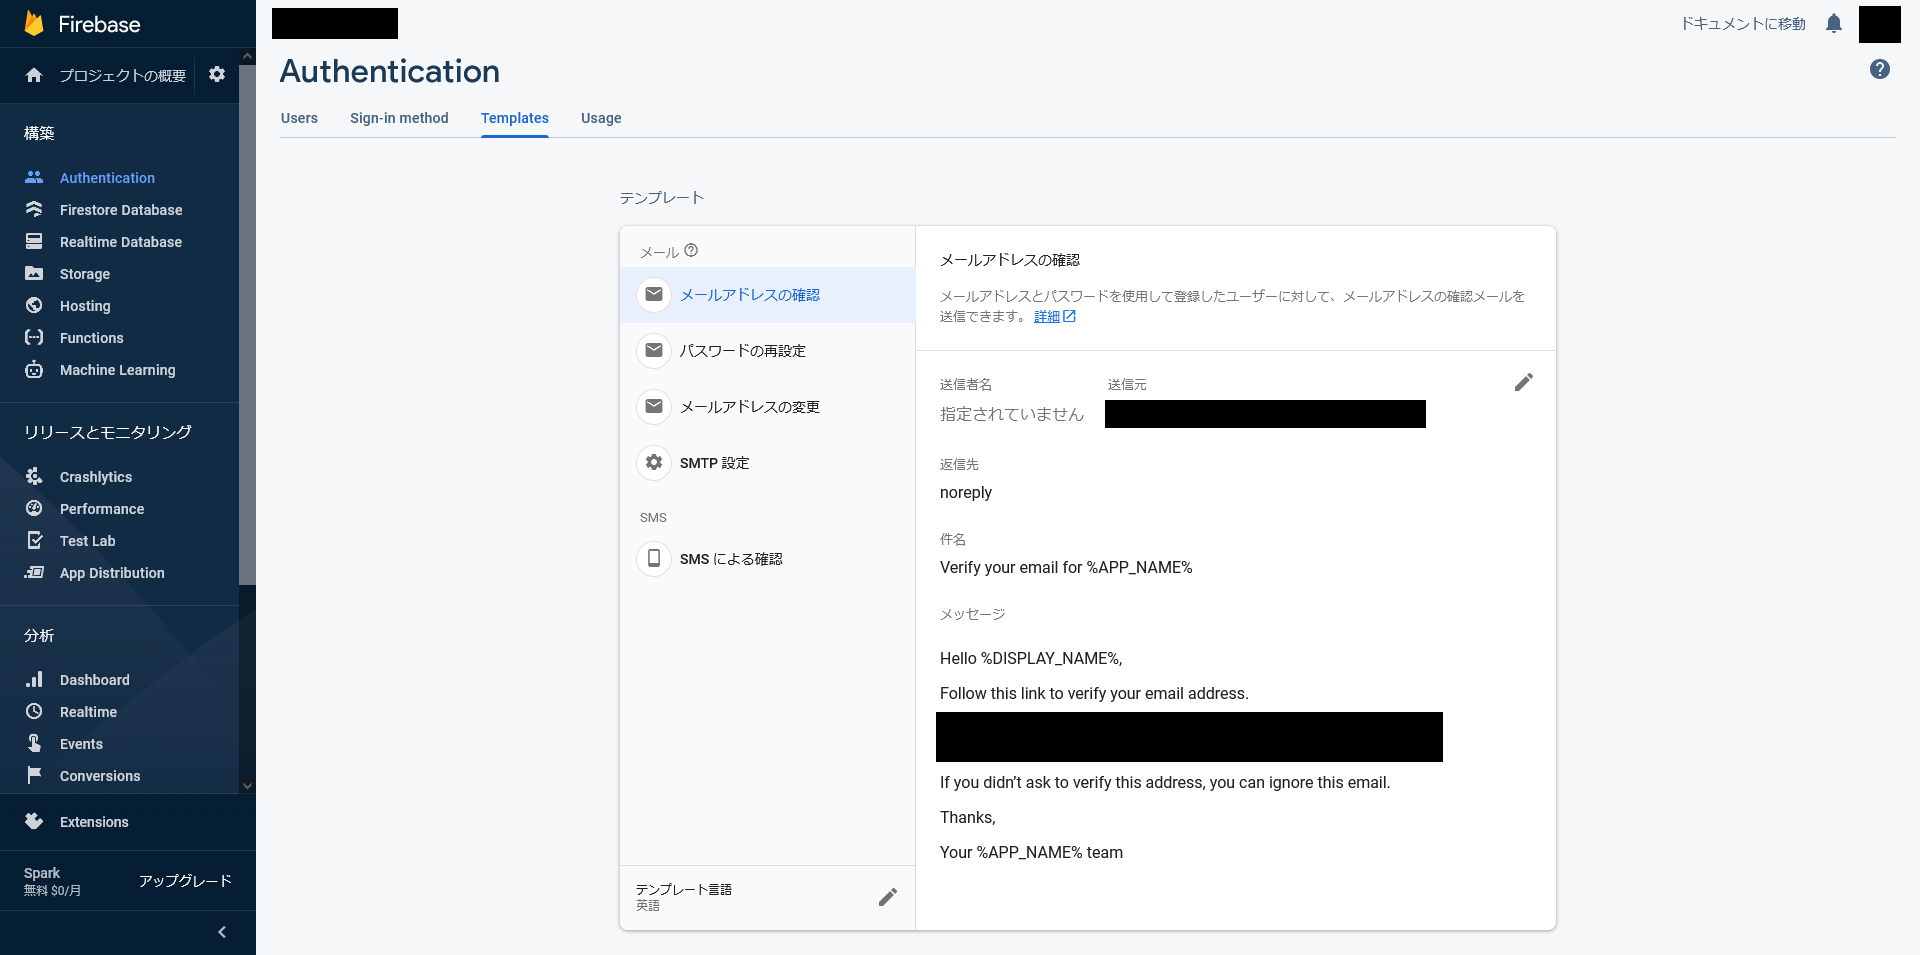1920x955 pixels.
Task: Go to documentation via ドキュメントに移動
Action: [1742, 24]
